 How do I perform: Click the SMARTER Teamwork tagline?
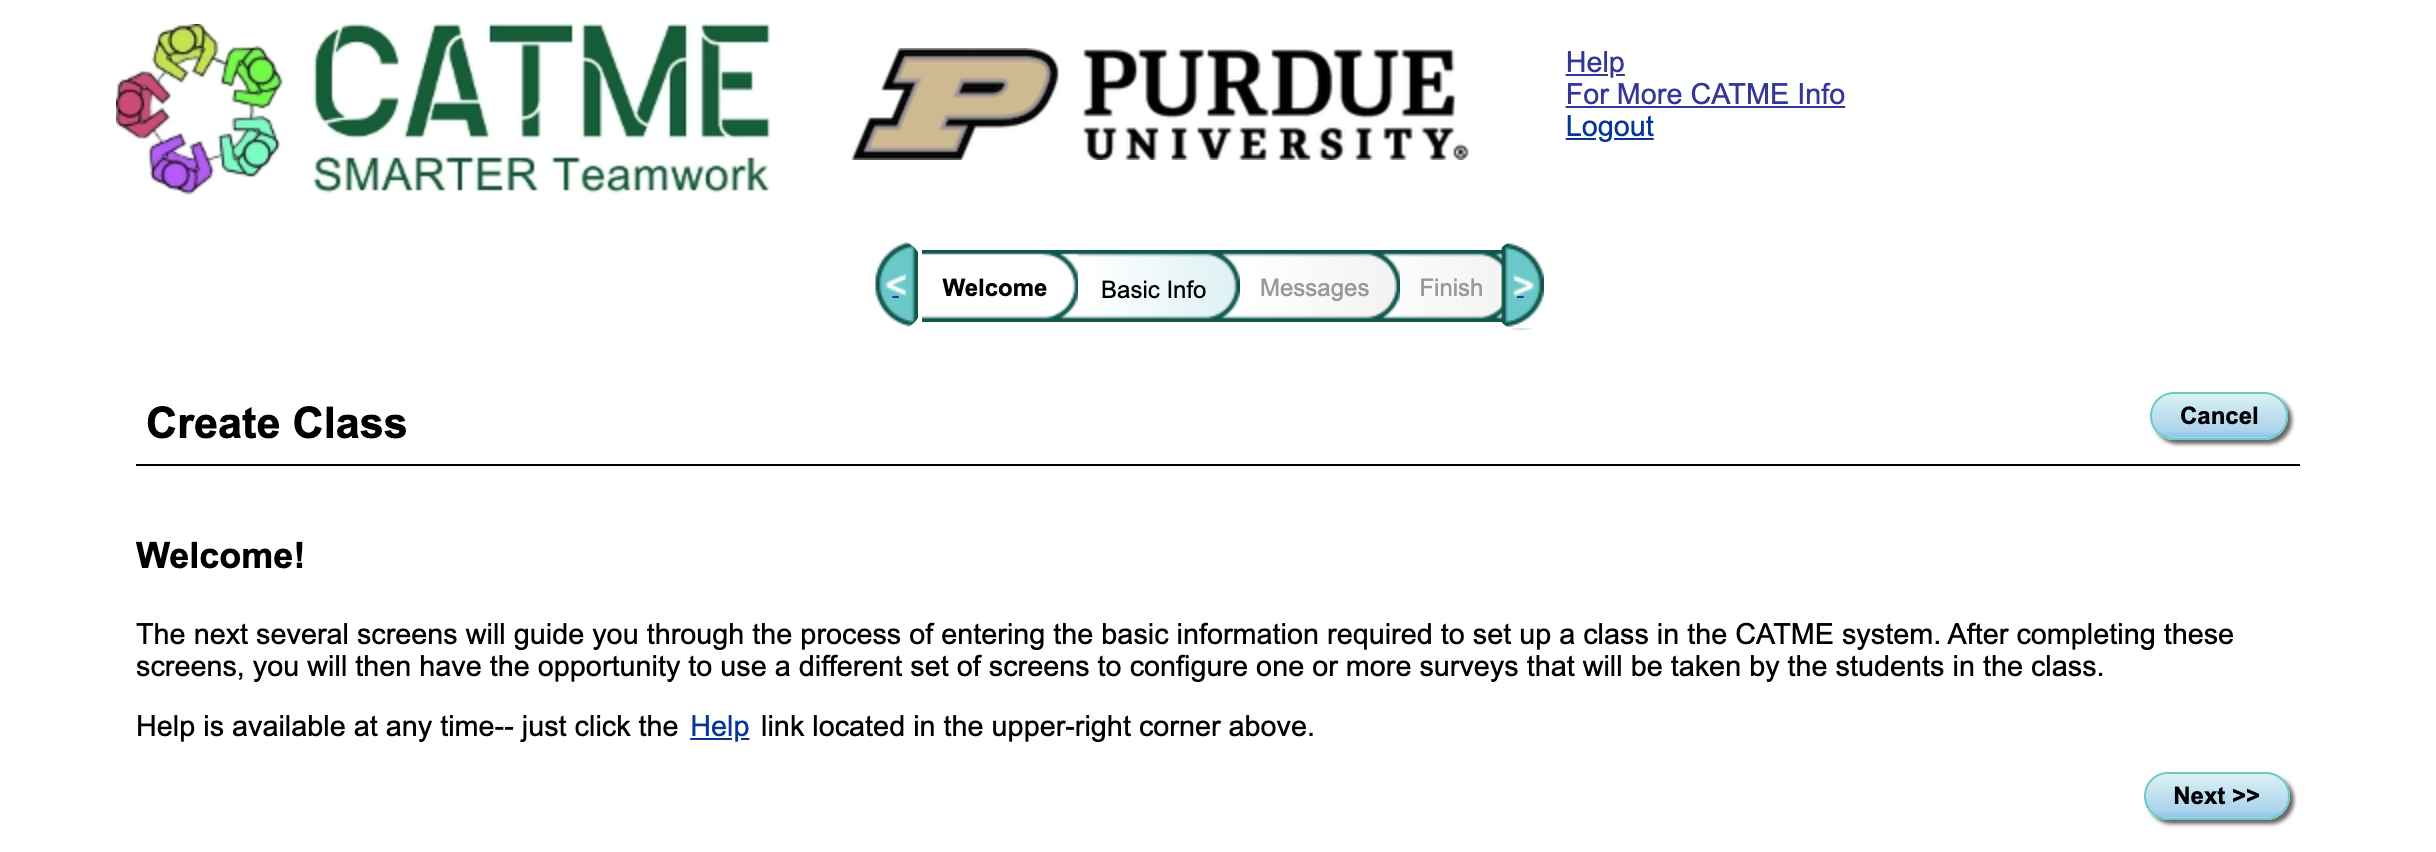pos(540,175)
